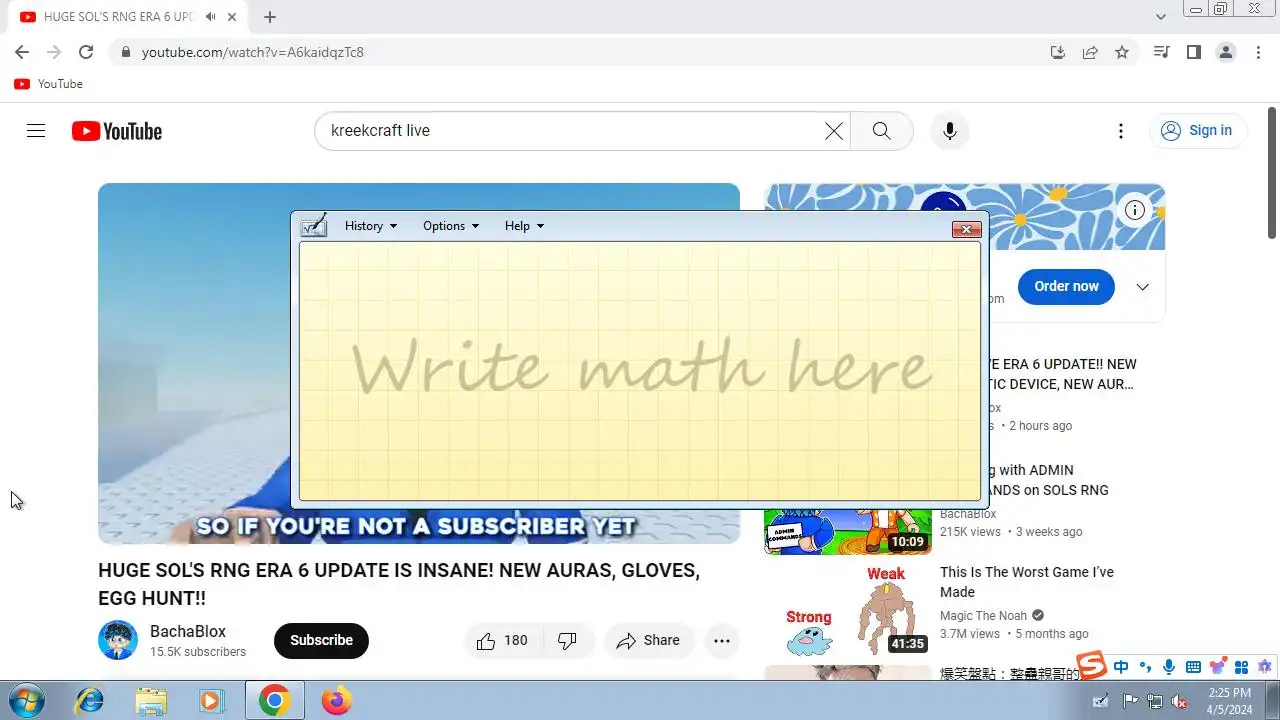
Task: Mute the tab via speaker icon
Action: 211,17
